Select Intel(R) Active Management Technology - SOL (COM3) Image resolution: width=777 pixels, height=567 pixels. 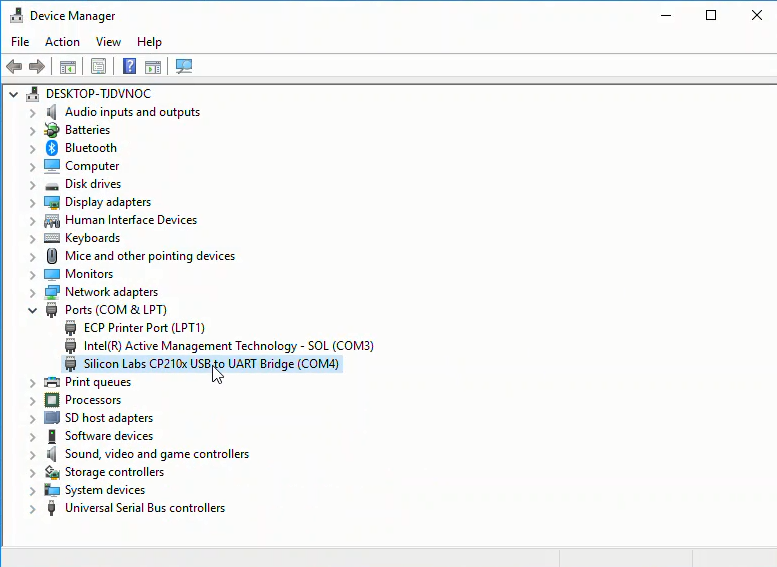coord(228,346)
